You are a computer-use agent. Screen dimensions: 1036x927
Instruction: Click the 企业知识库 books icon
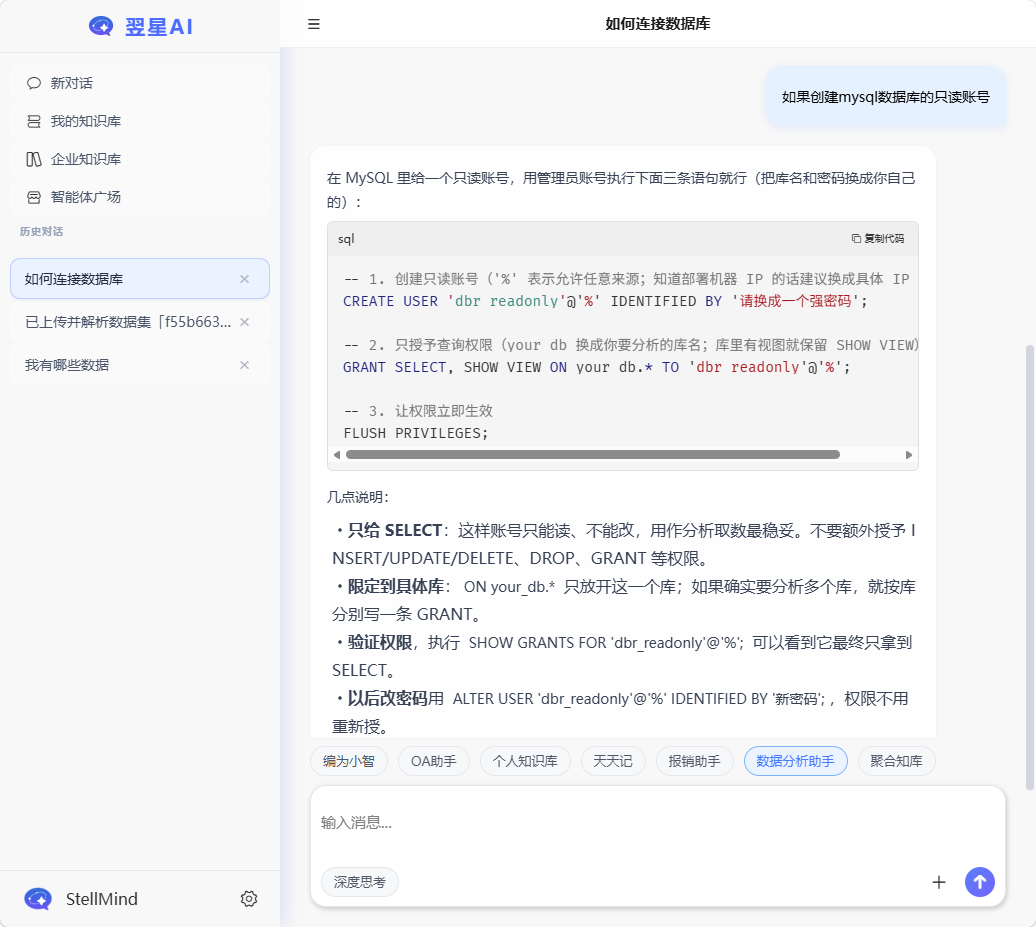coord(34,159)
